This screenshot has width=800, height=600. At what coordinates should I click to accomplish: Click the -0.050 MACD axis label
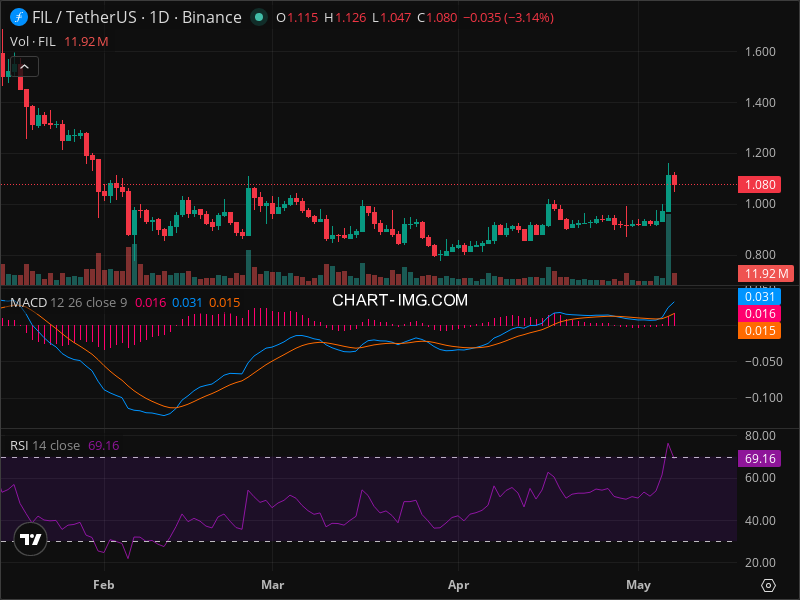tap(763, 362)
